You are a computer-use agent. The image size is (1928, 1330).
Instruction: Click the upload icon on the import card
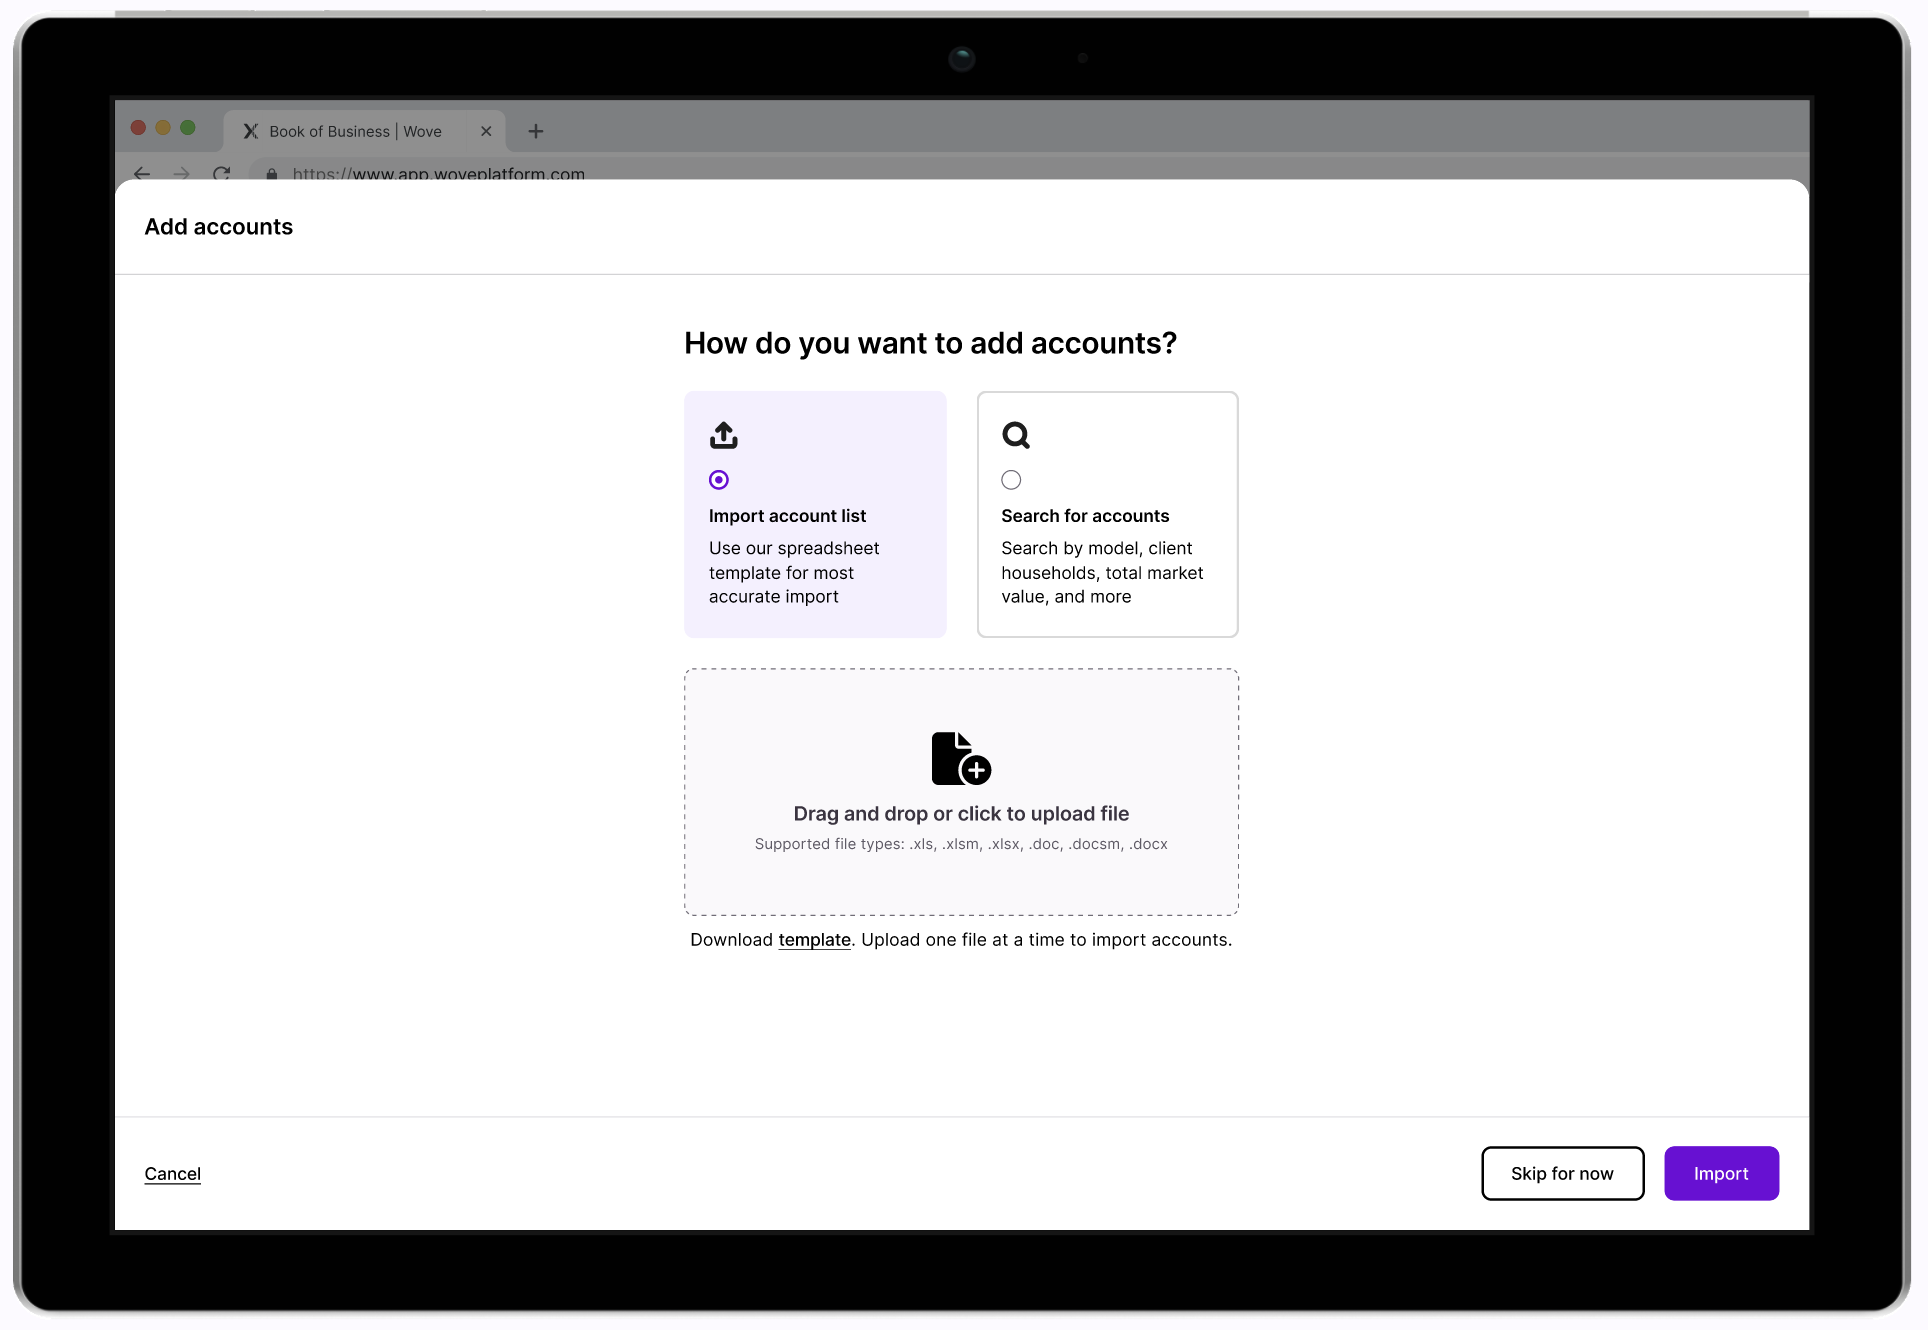[723, 435]
